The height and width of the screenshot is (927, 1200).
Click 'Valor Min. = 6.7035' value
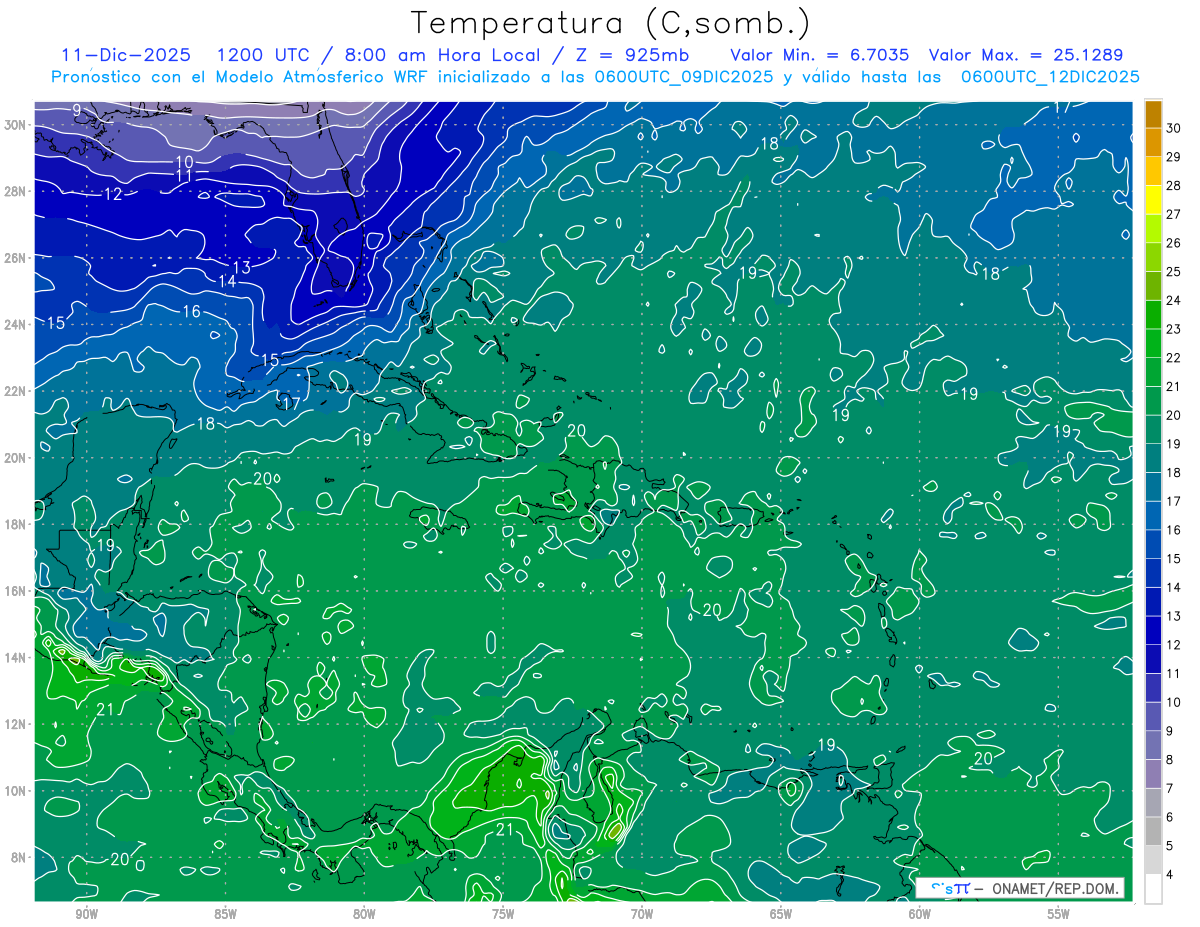click(820, 55)
